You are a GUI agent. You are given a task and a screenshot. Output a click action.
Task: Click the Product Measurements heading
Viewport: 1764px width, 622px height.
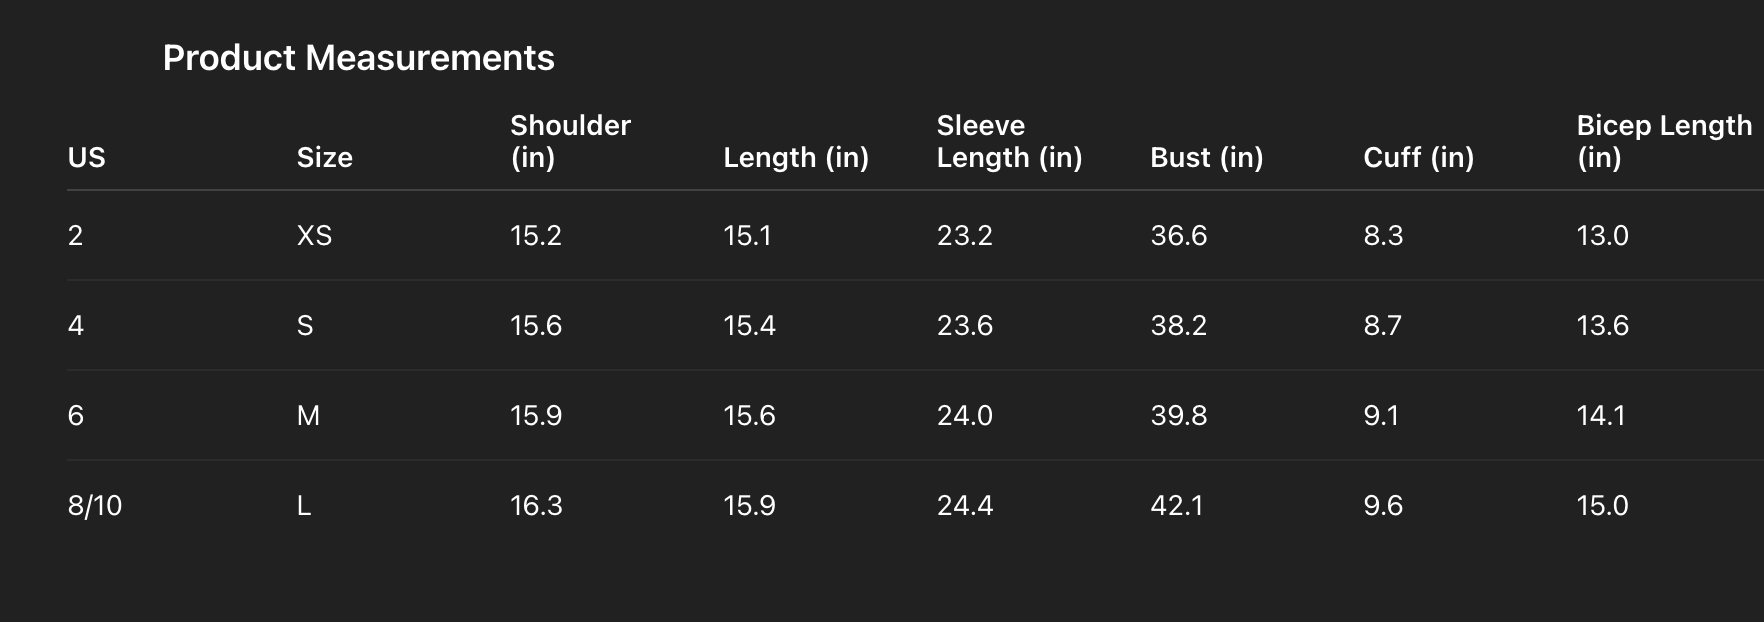358,58
